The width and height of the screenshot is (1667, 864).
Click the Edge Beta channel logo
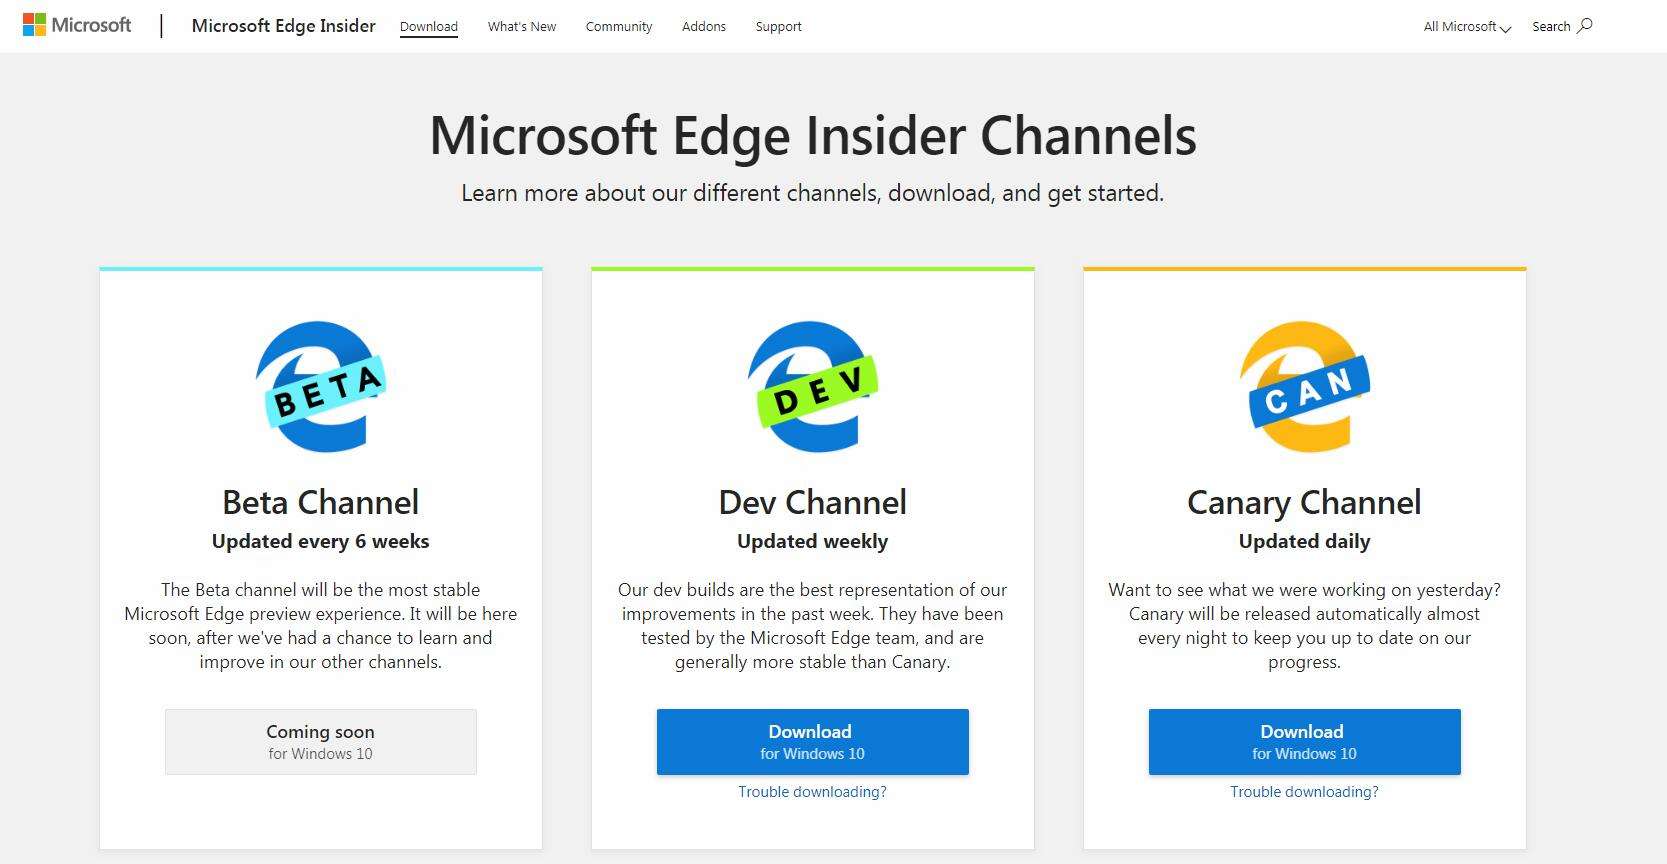tap(321, 386)
